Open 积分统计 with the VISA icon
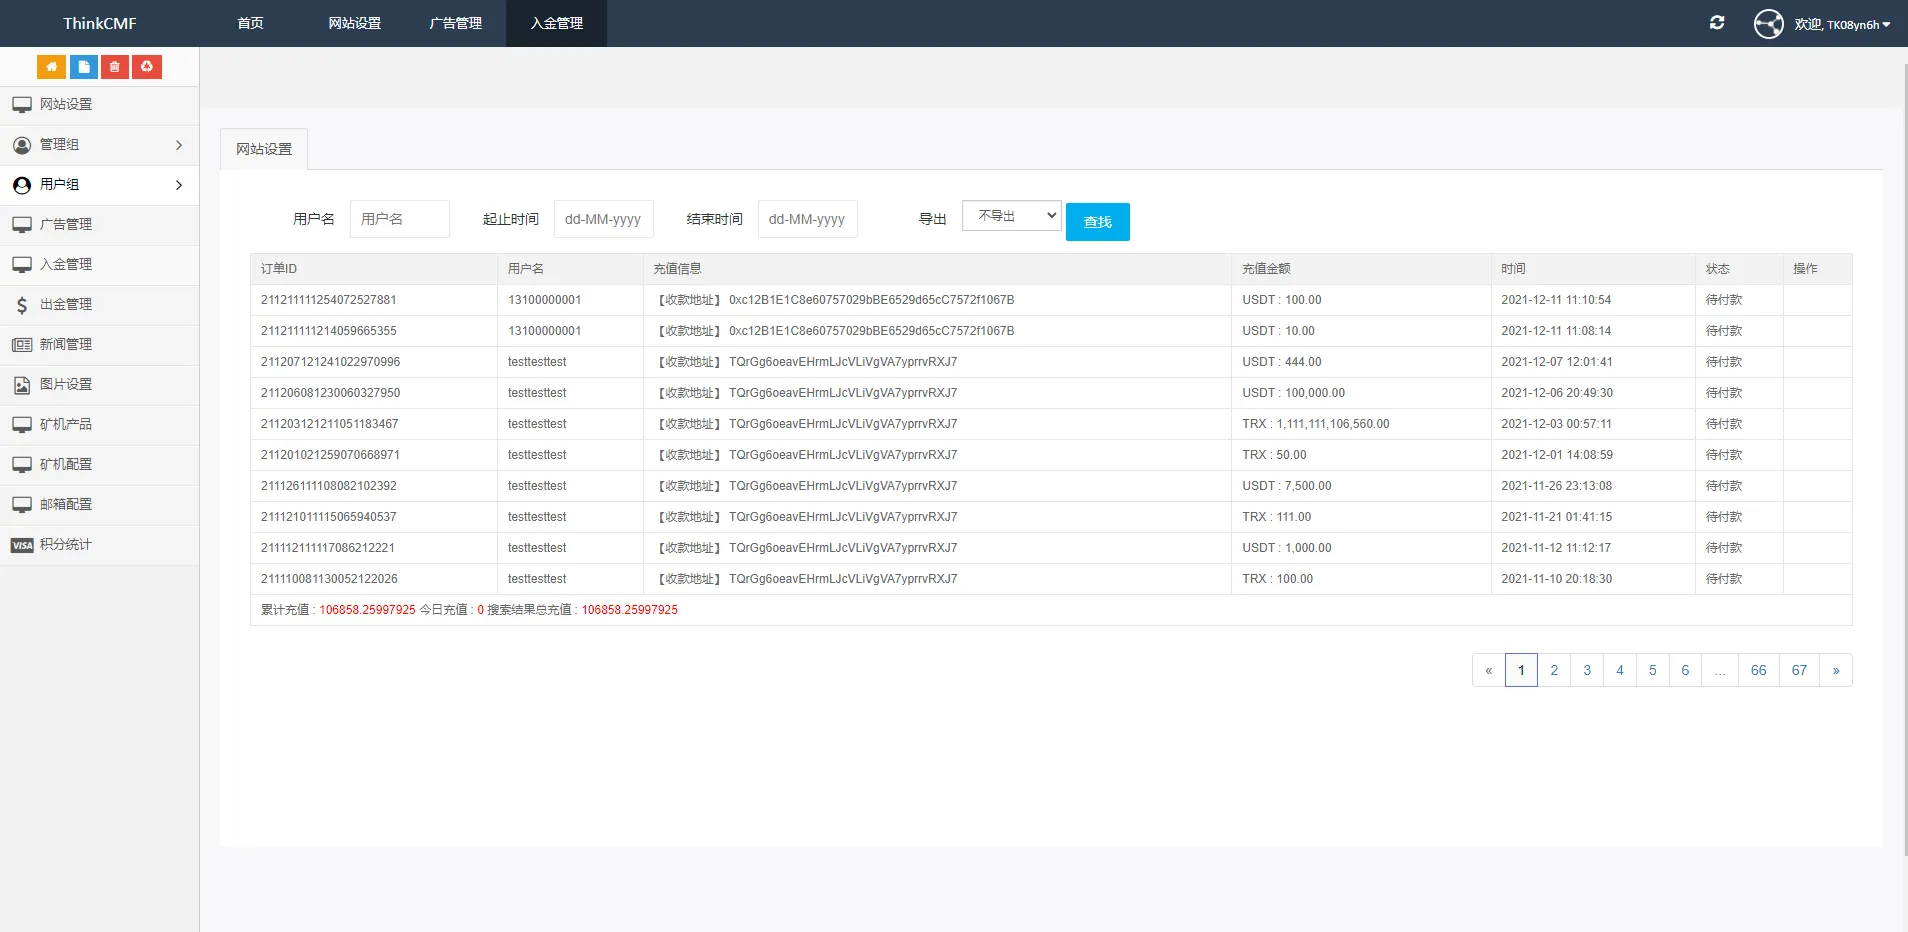The width and height of the screenshot is (1908, 932). [x=66, y=545]
